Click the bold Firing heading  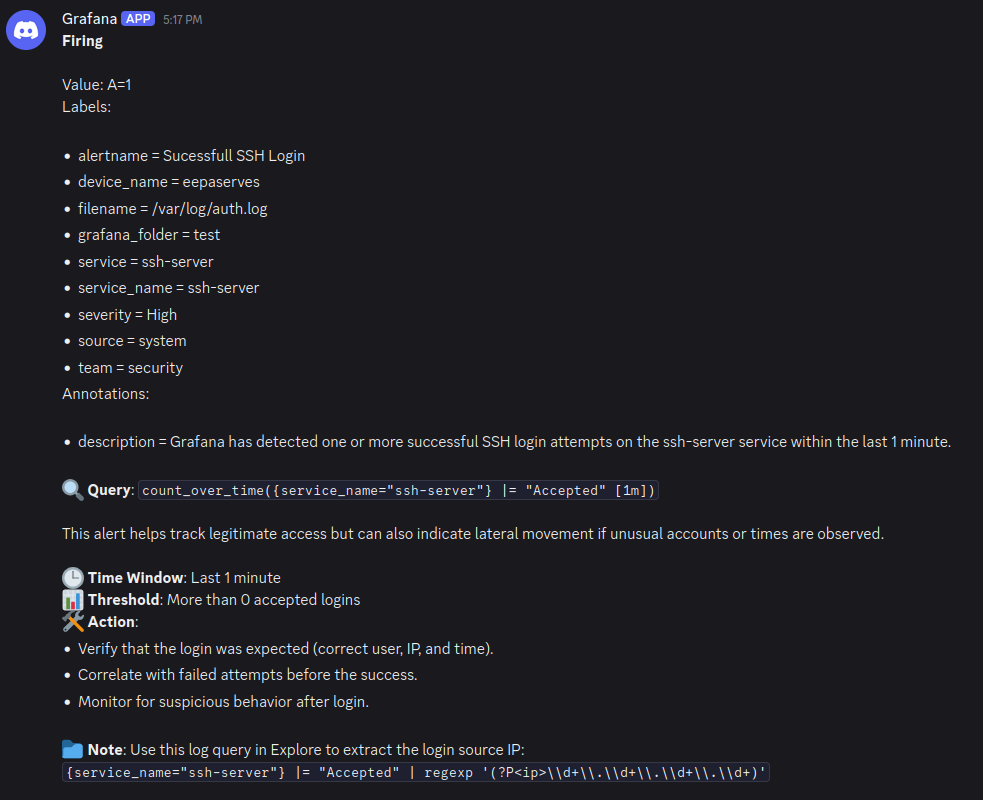point(82,41)
